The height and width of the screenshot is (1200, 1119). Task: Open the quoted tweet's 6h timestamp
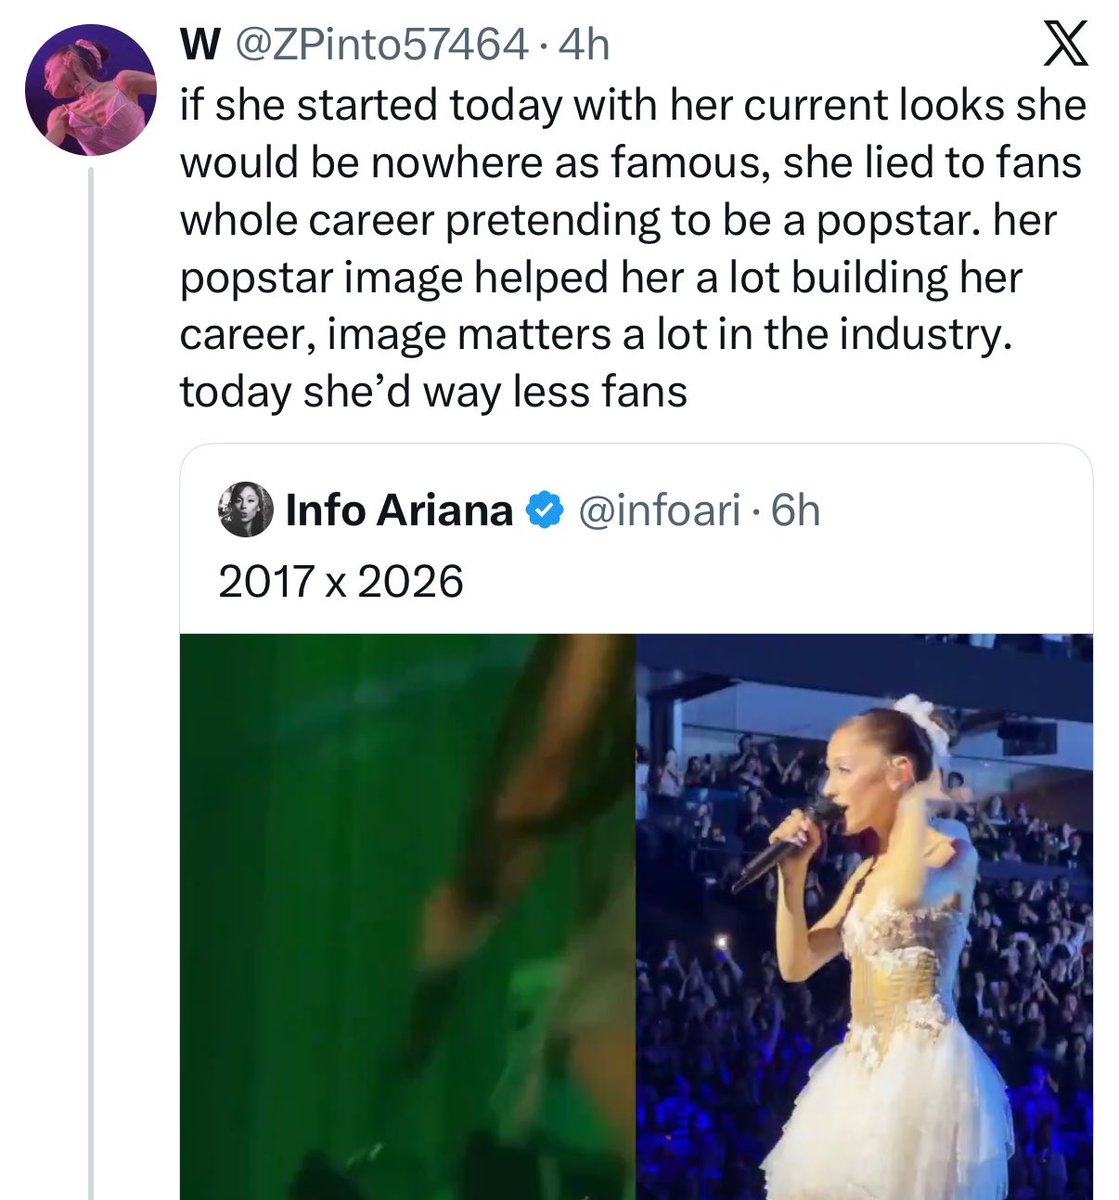(x=797, y=510)
